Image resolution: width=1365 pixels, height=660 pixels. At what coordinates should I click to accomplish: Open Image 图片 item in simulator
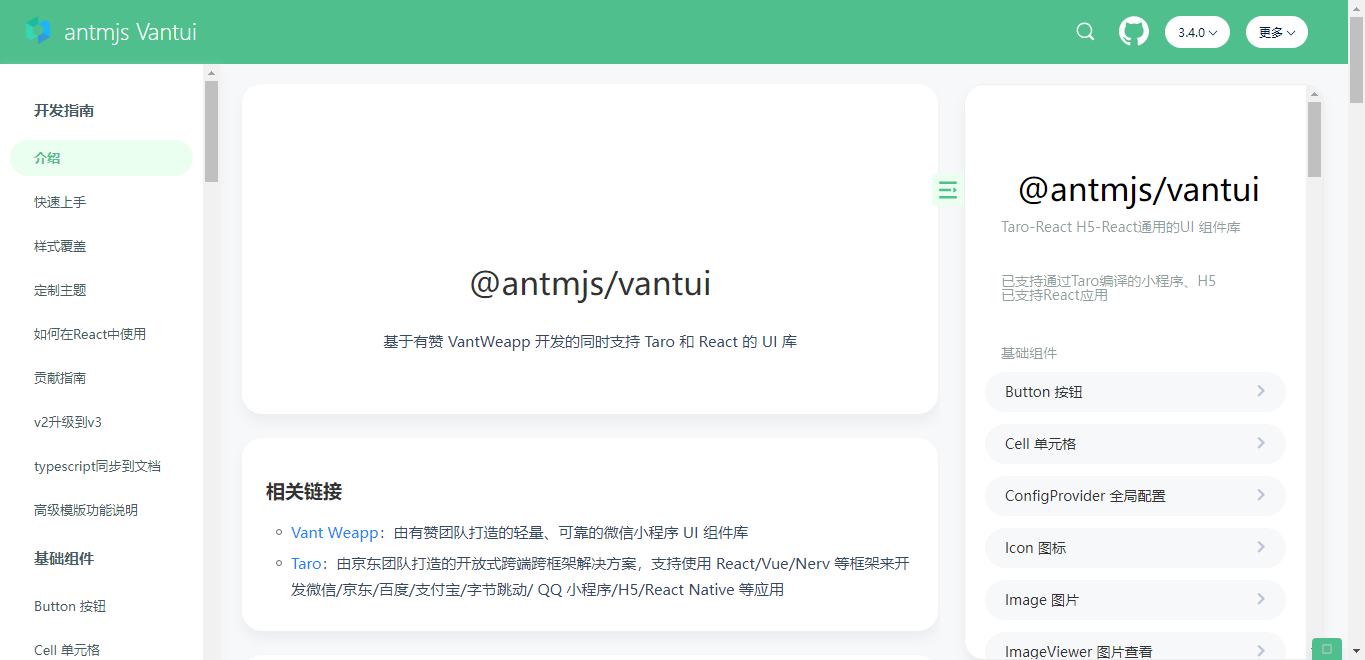1135,600
